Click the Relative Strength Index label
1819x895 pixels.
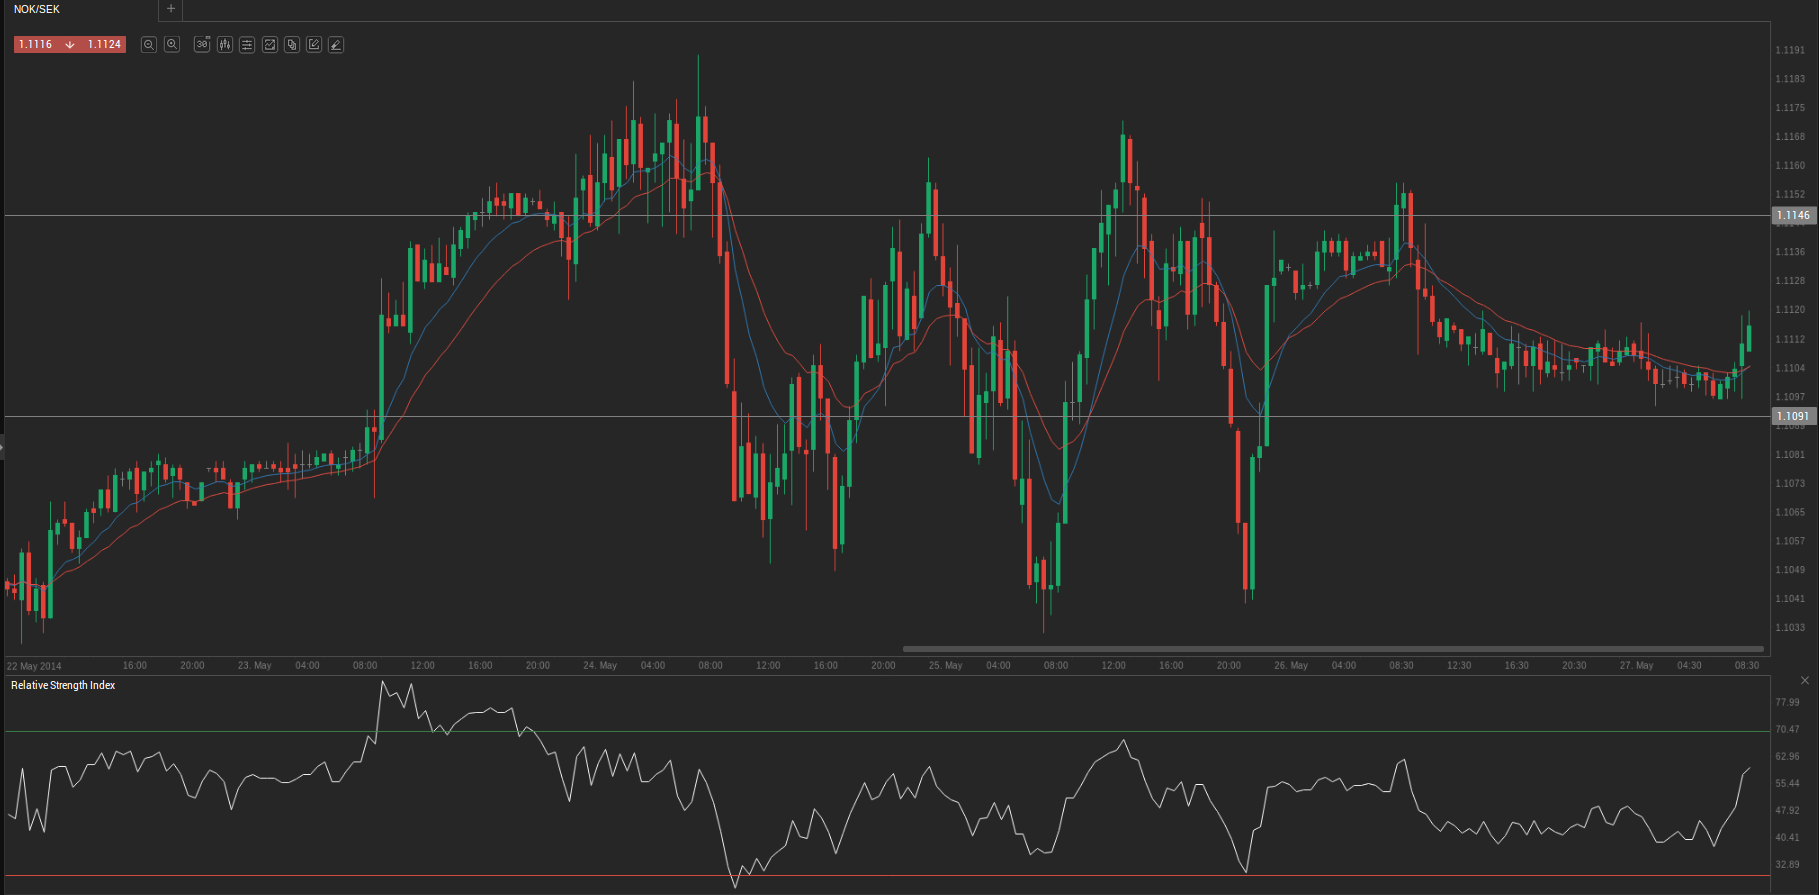(63, 685)
